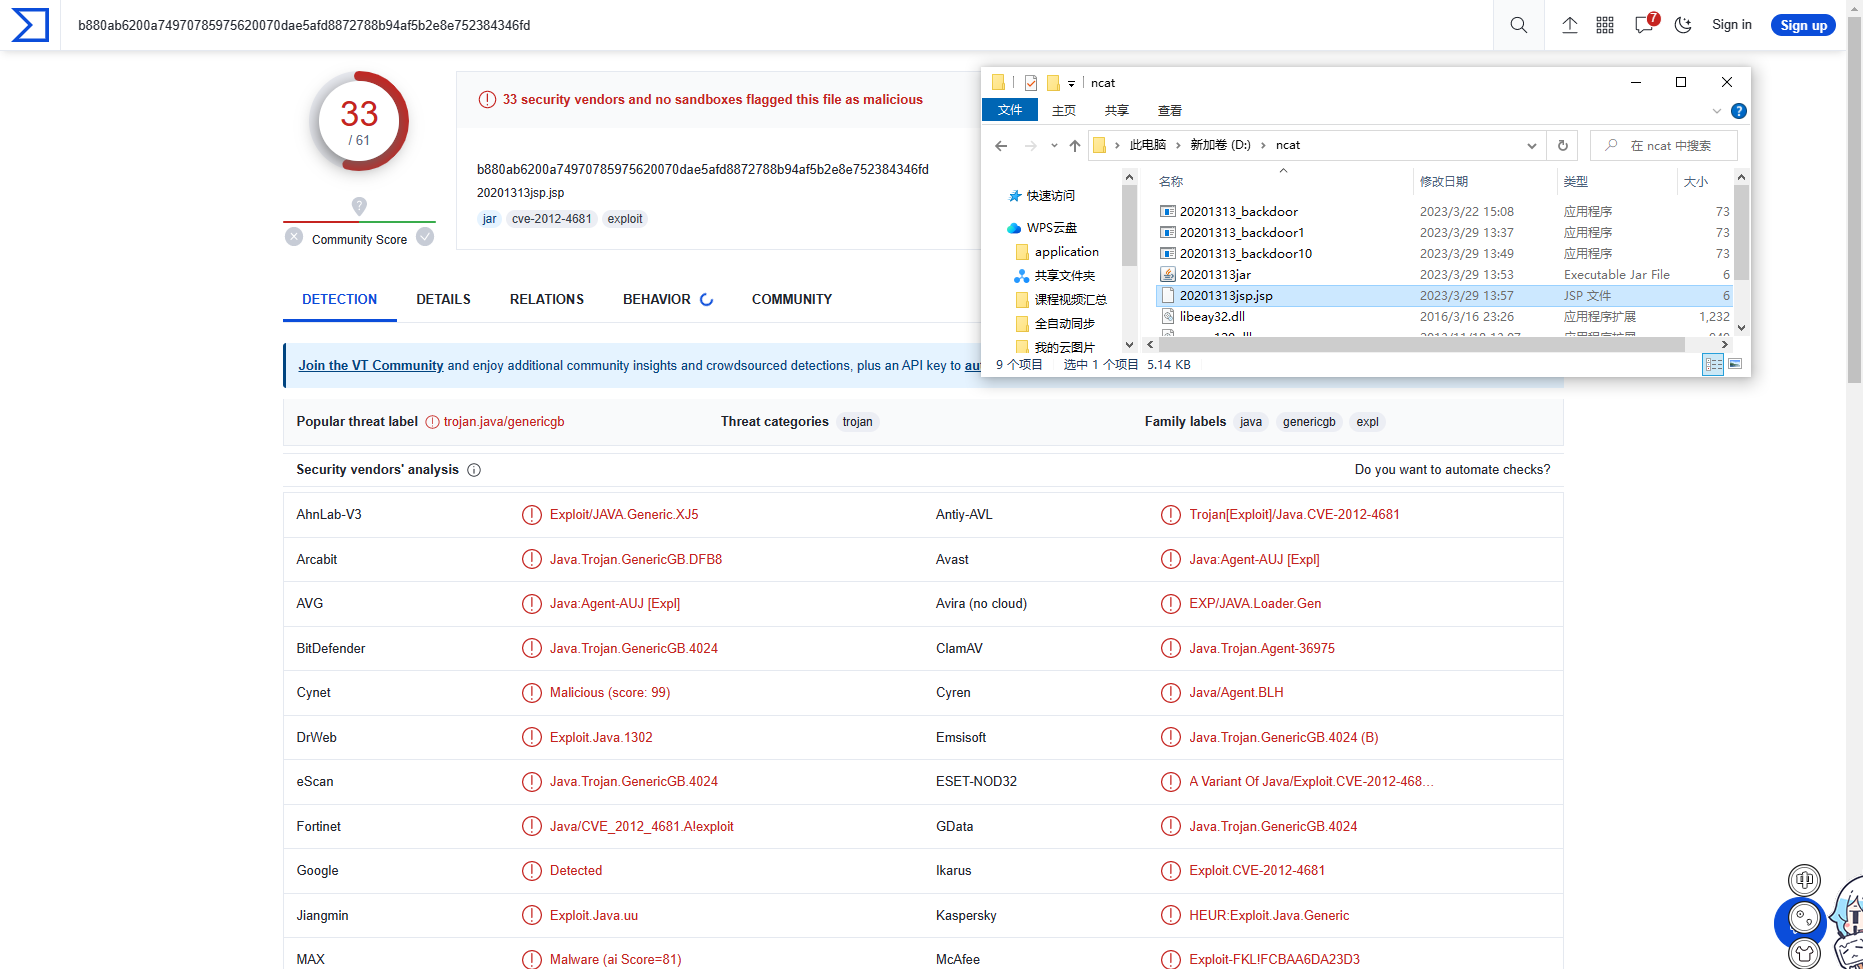The height and width of the screenshot is (969, 1863).
Task: Select 快速访问 in the navigation pane
Action: coord(1050,196)
